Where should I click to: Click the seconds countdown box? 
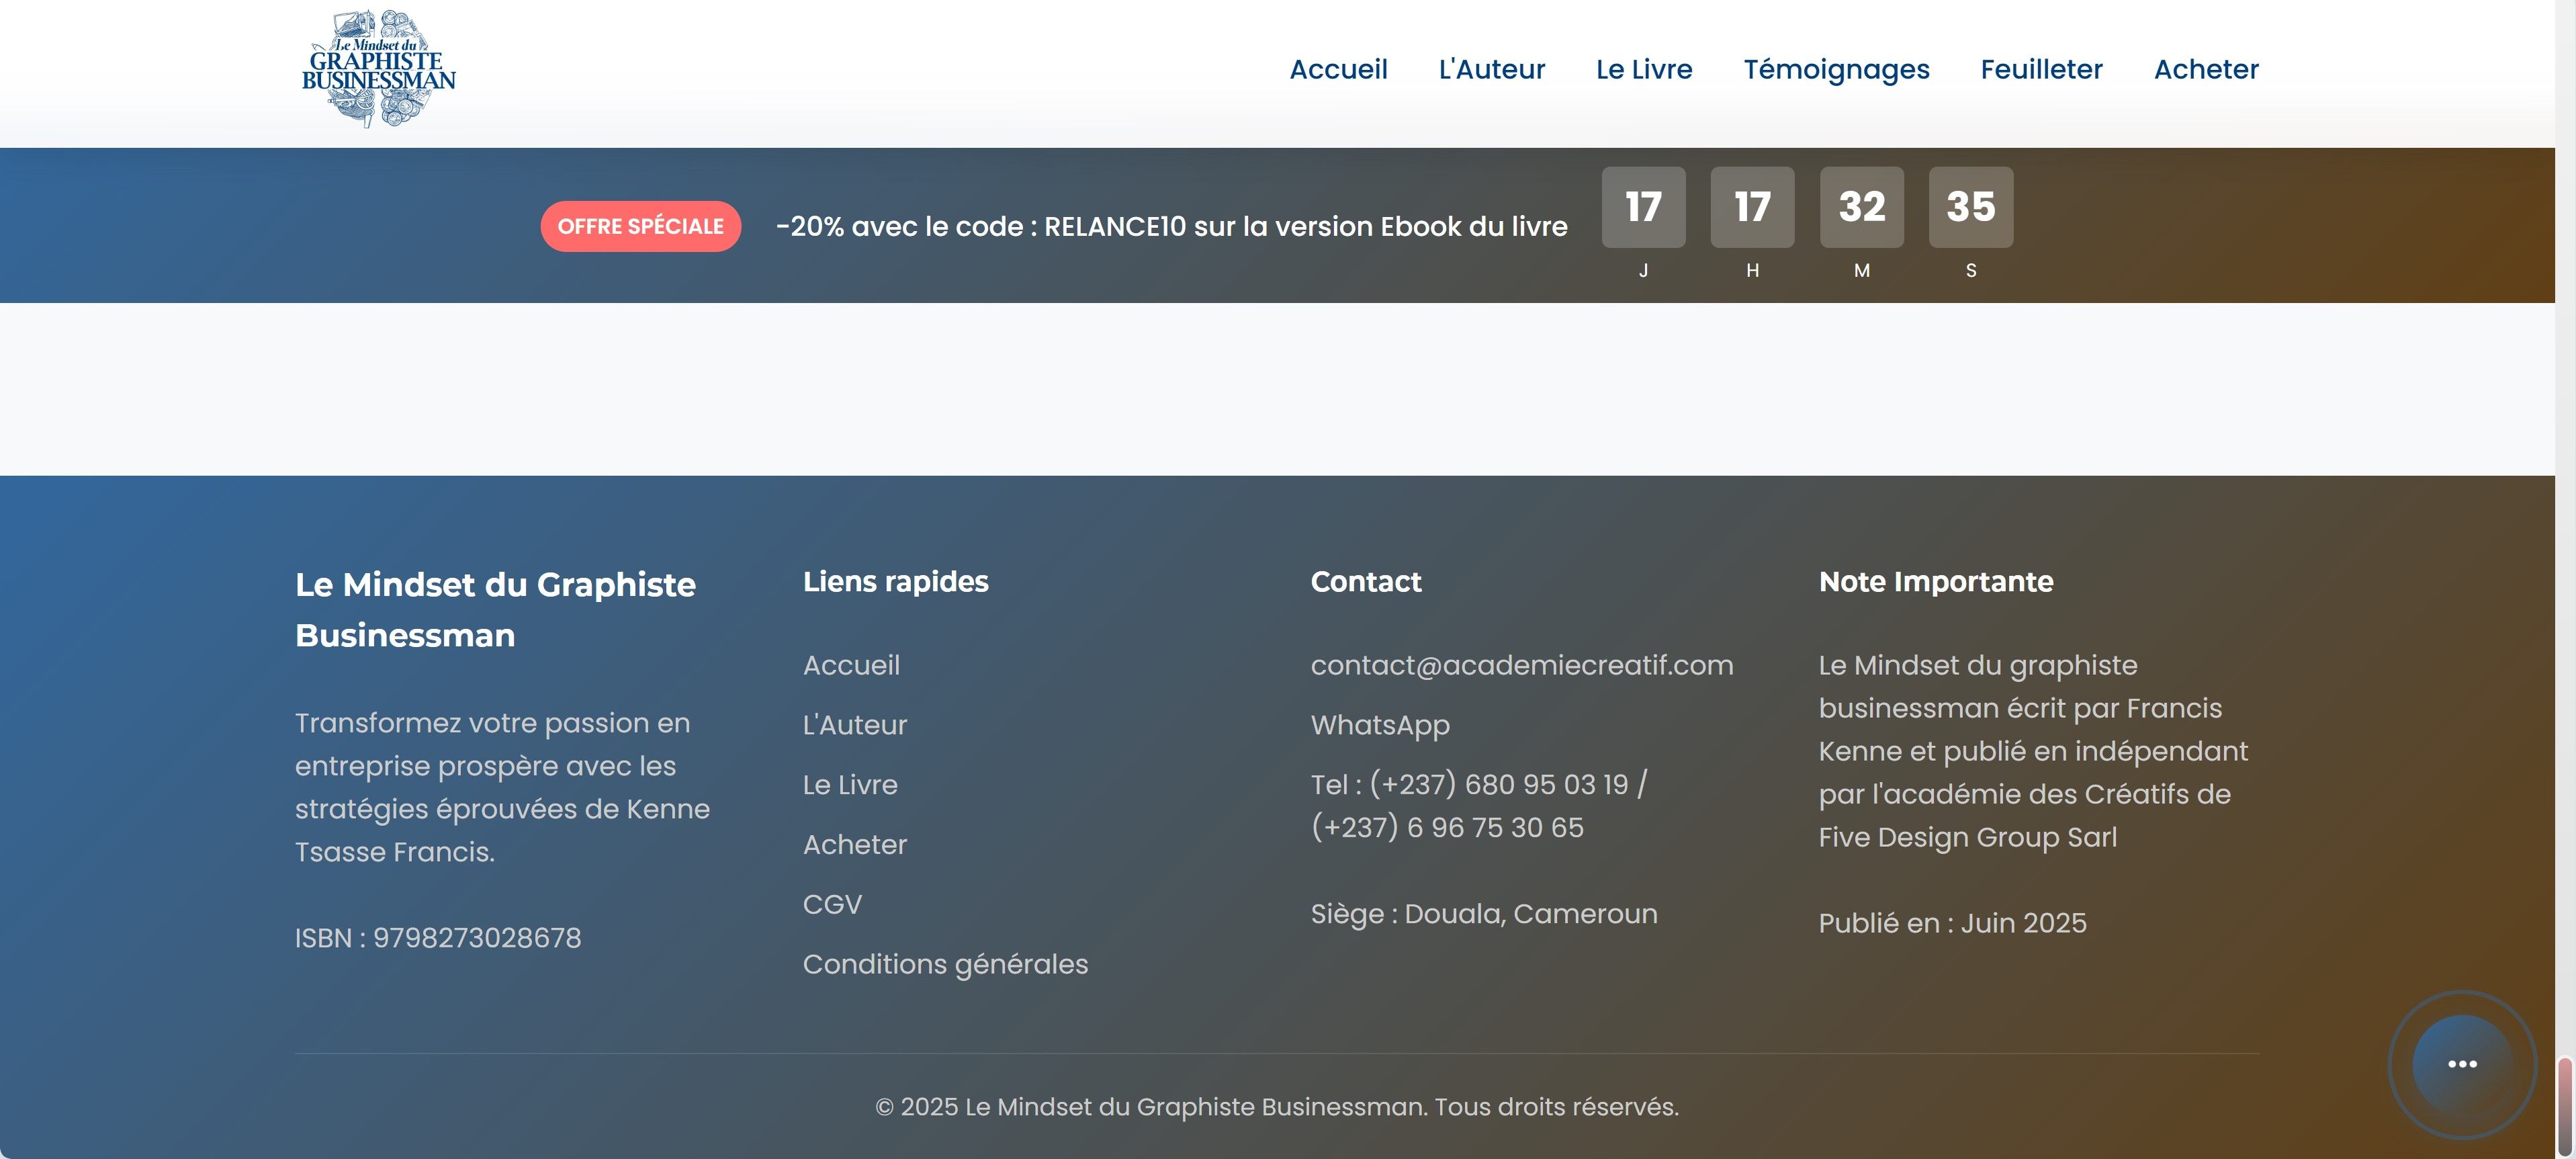point(1970,207)
